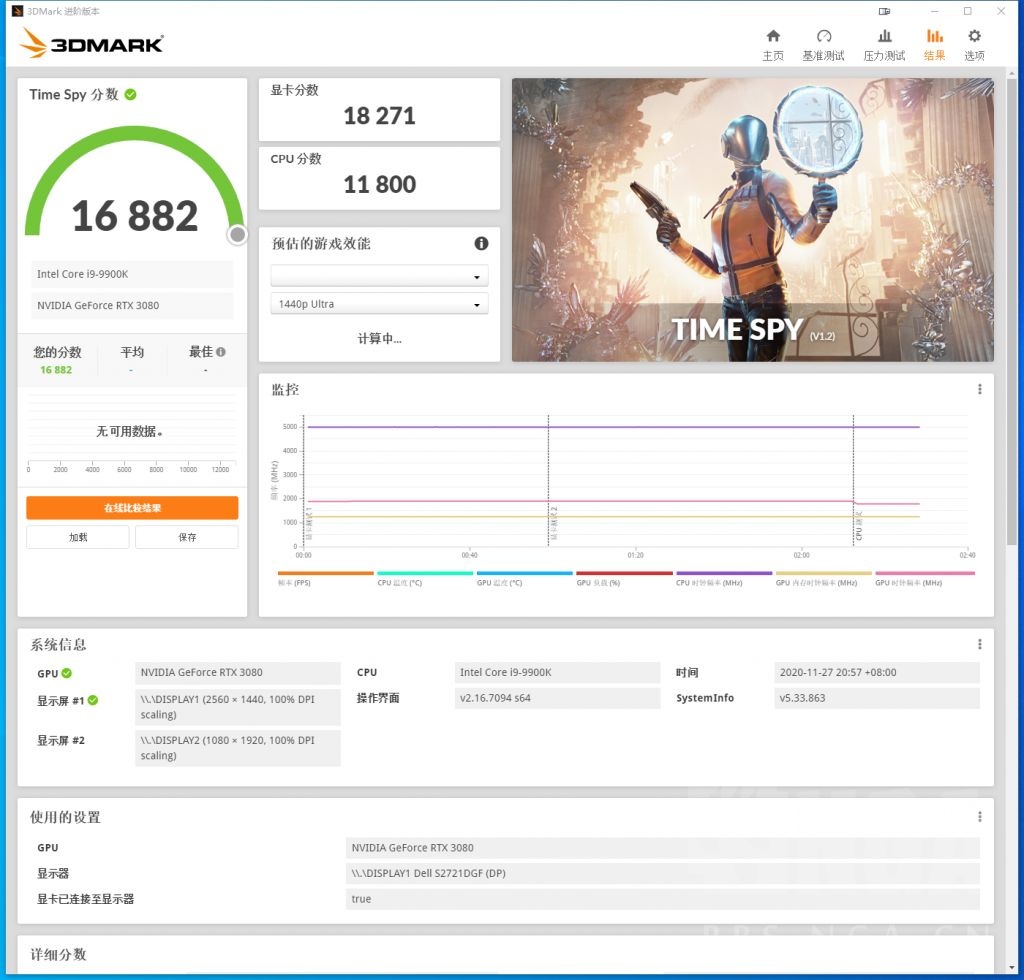Open the Benchmarks (基准测试) icon
This screenshot has height=980, width=1024.
tap(823, 44)
